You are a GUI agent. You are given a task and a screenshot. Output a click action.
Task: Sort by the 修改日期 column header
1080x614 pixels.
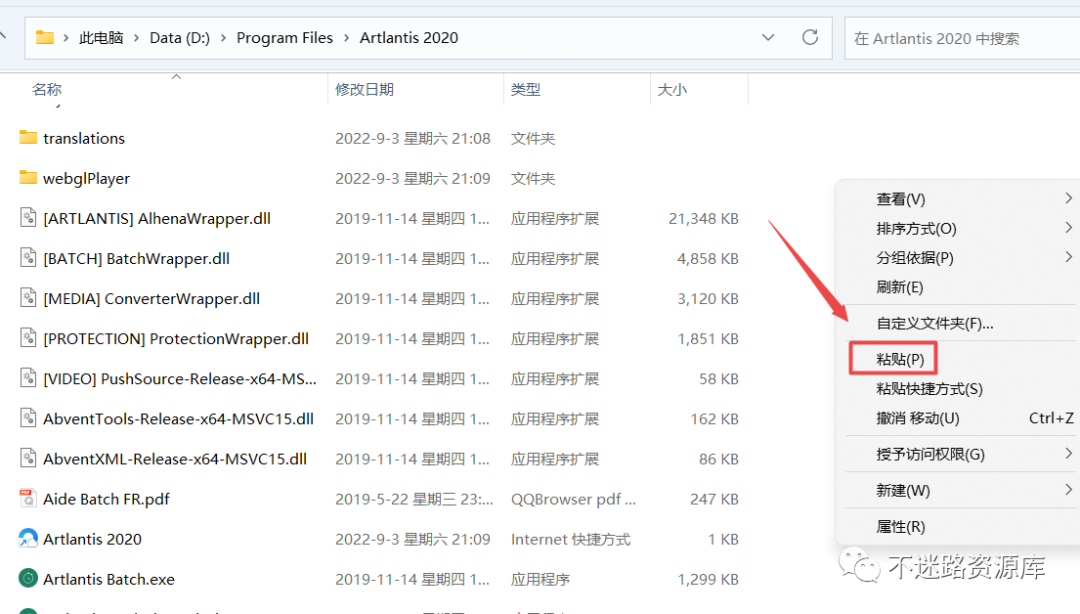pyautogui.click(x=364, y=90)
